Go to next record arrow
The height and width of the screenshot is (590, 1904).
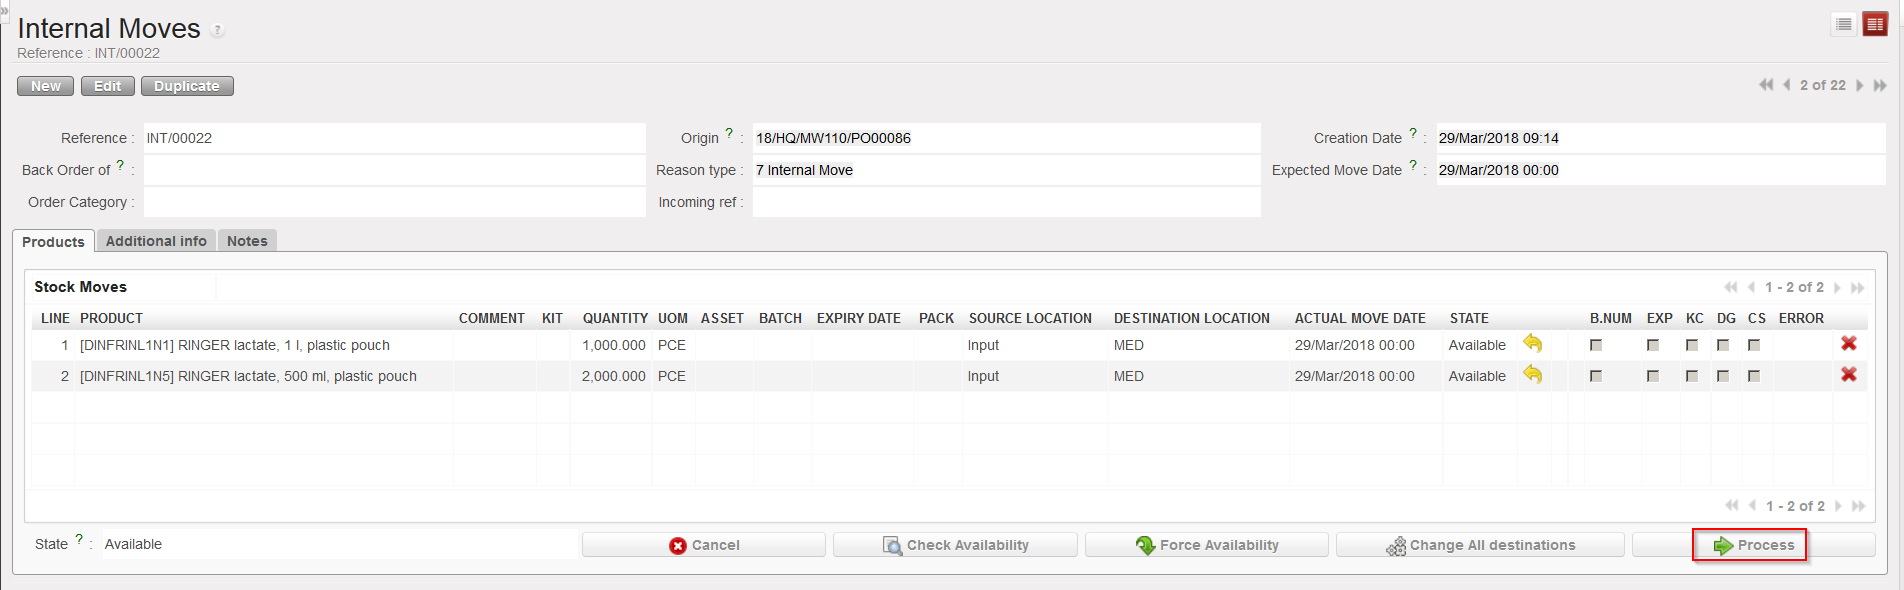[1859, 85]
